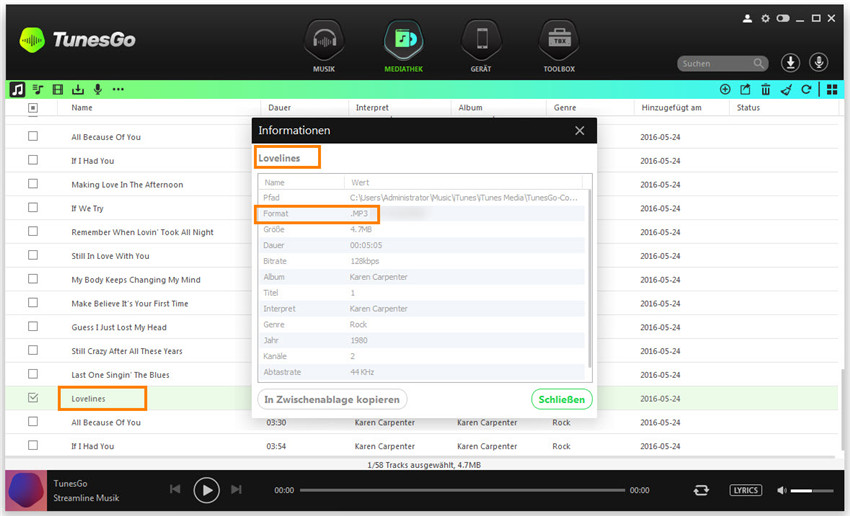Click the TunesGo logo
Image resolution: width=850 pixels, height=516 pixels.
[x=77, y=40]
